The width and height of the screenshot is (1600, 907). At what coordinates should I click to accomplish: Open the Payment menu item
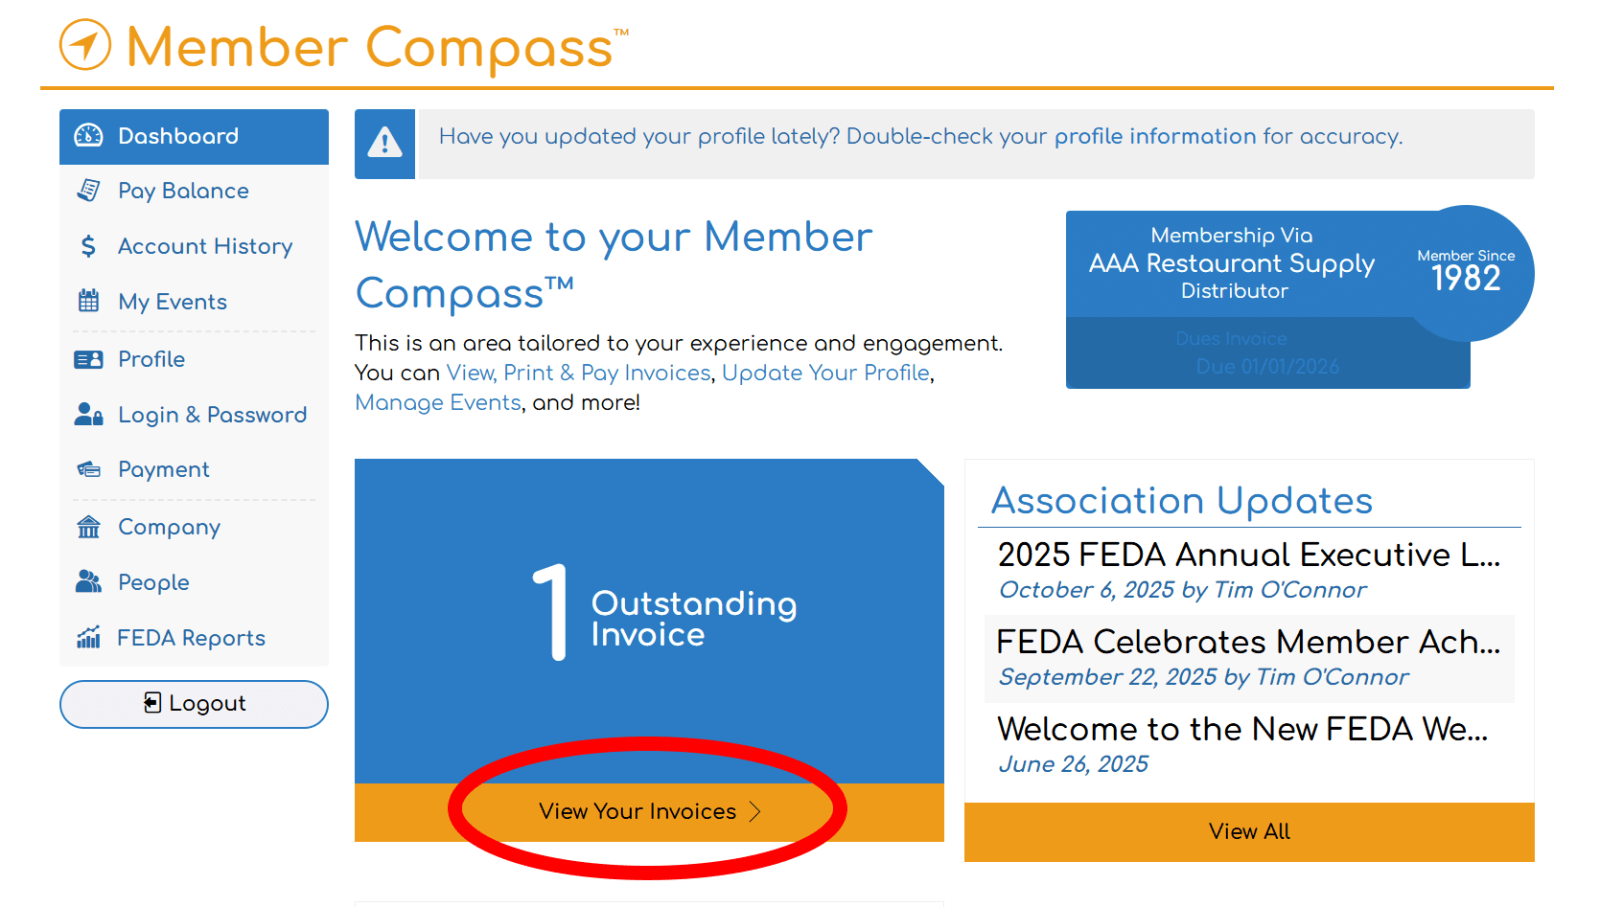click(164, 469)
